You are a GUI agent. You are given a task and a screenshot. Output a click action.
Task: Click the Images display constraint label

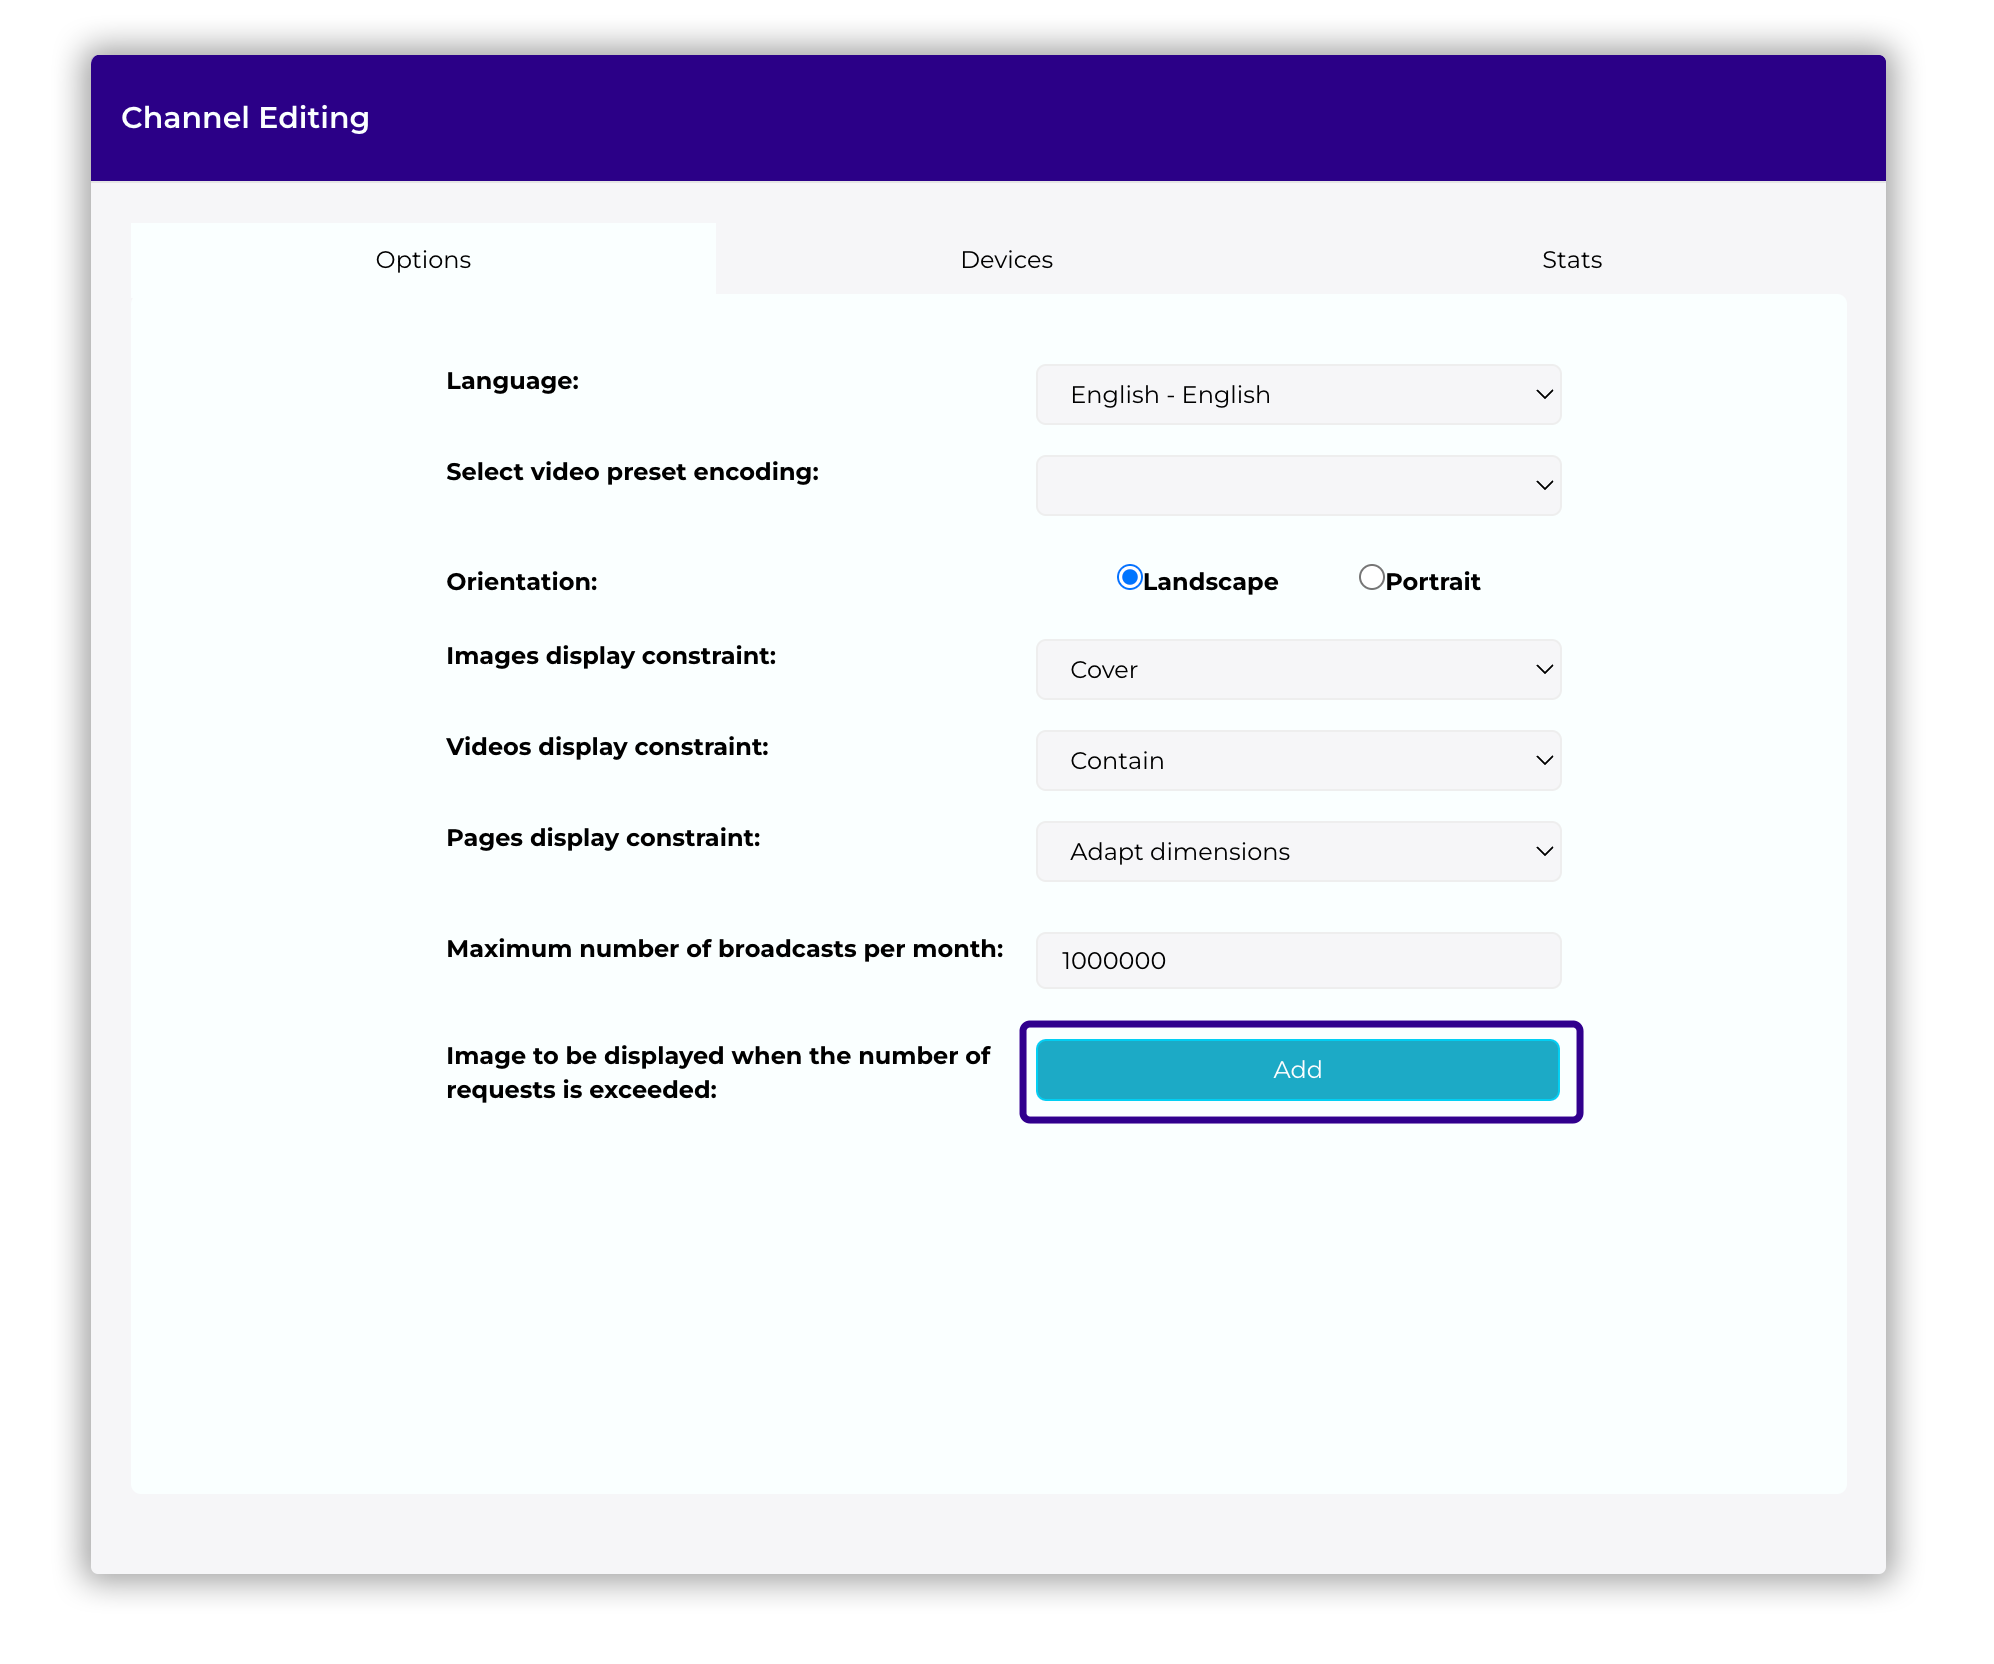coord(611,656)
